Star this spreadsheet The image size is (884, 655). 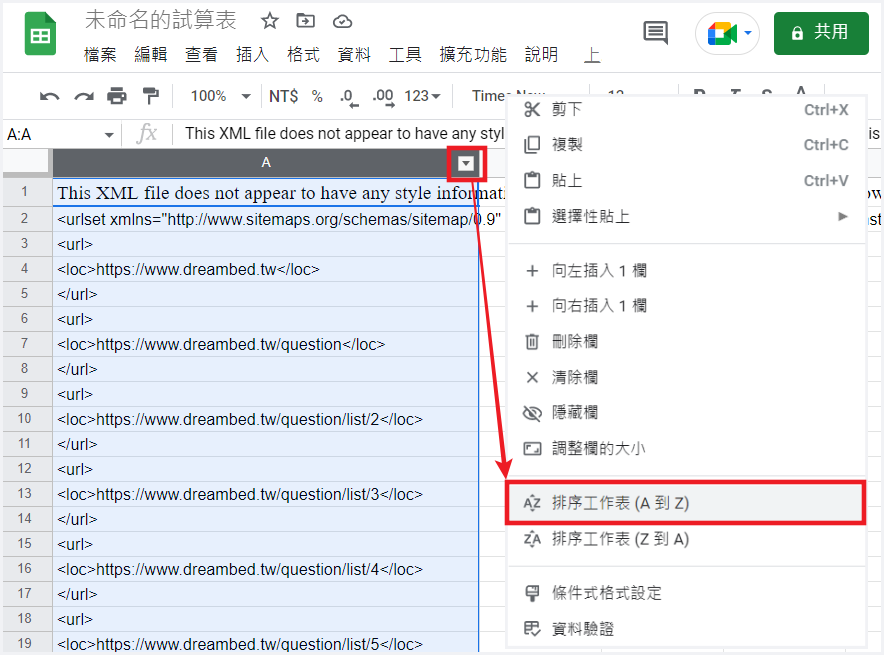point(269,21)
